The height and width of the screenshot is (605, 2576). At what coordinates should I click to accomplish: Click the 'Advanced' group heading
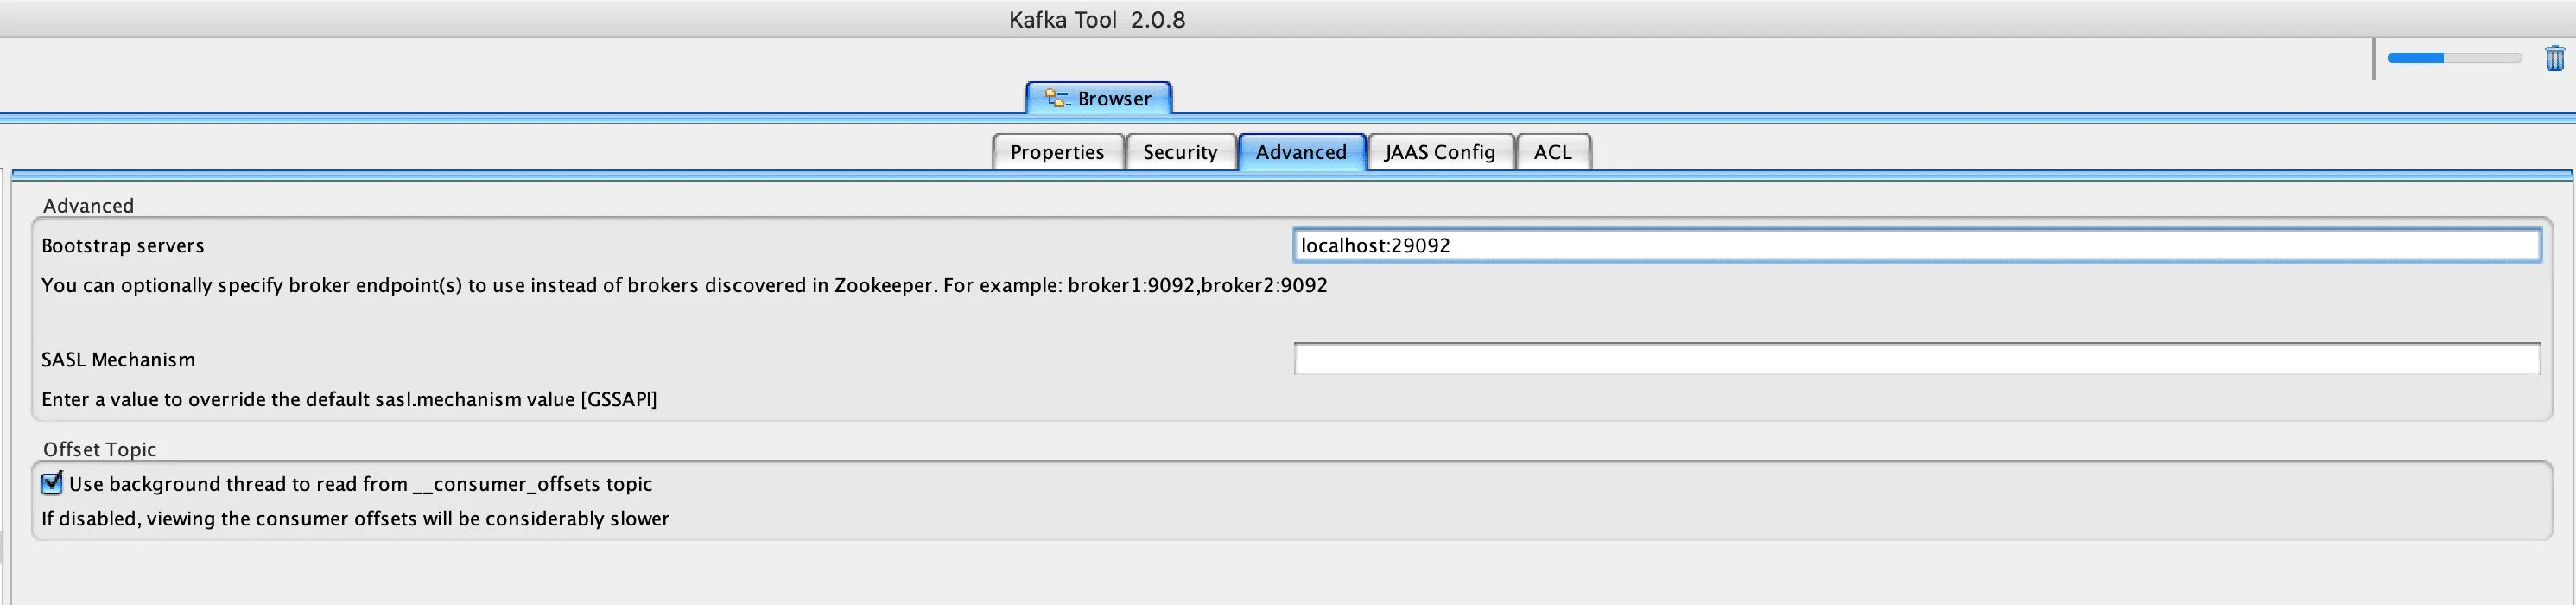[88, 206]
